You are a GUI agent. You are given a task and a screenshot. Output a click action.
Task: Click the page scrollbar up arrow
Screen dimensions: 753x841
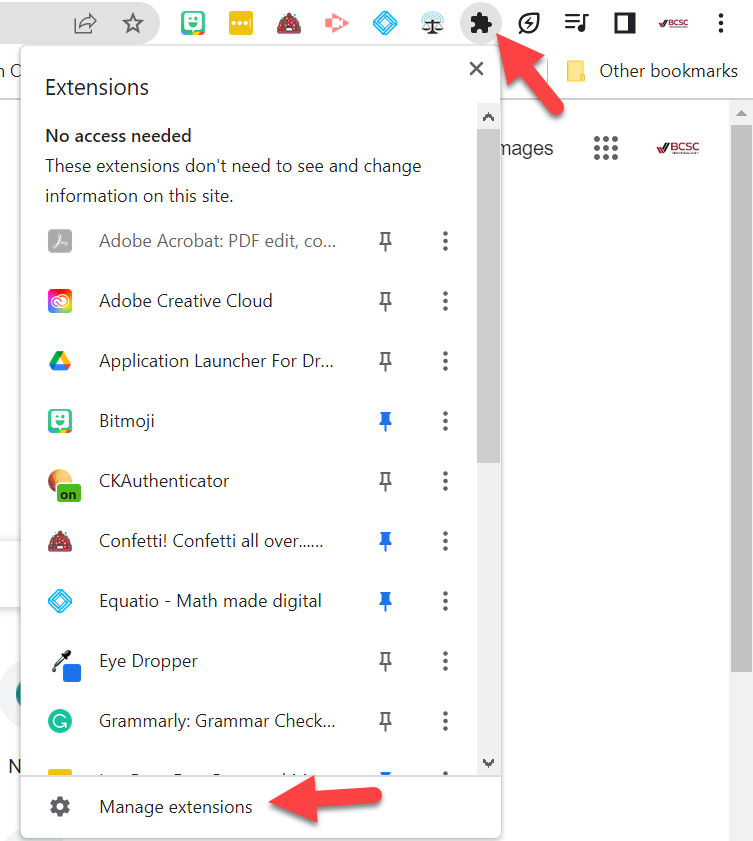(741, 113)
